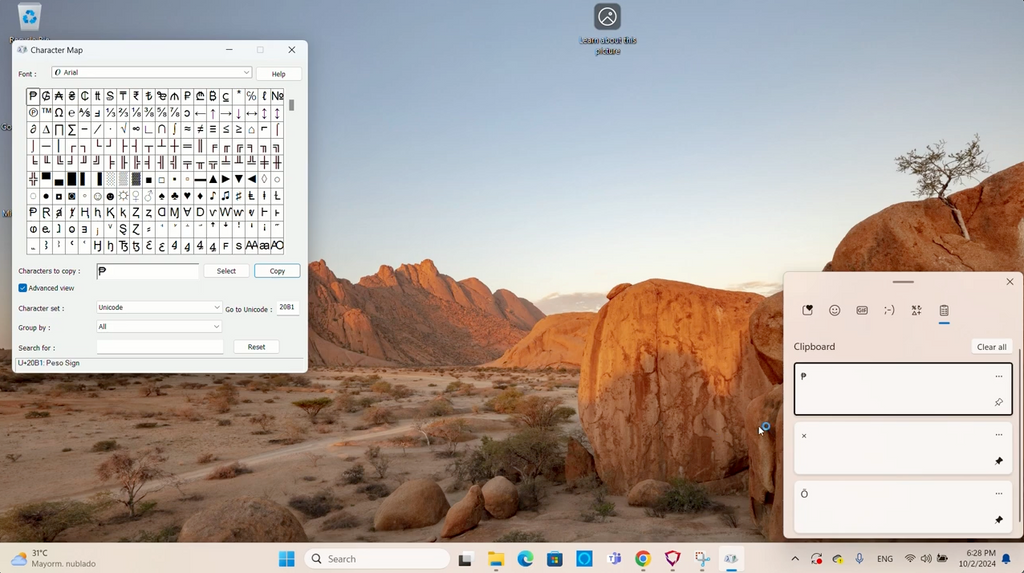Open the recently used favorites tab
1024x573 pixels.
[807, 311]
